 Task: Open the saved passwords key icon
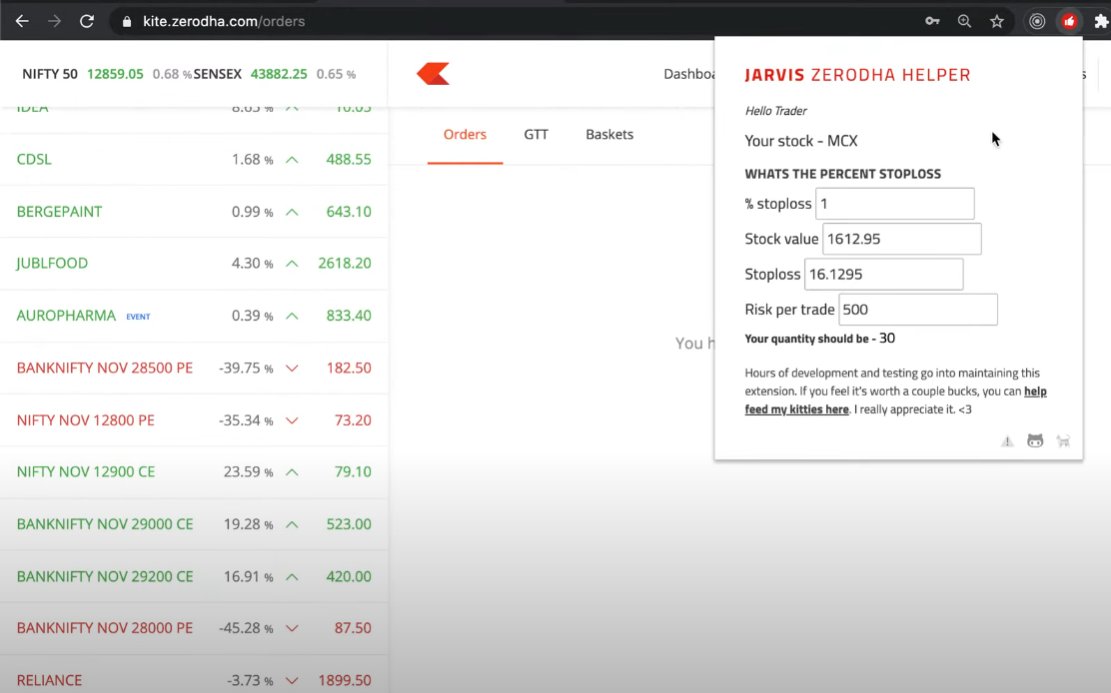coord(932,21)
